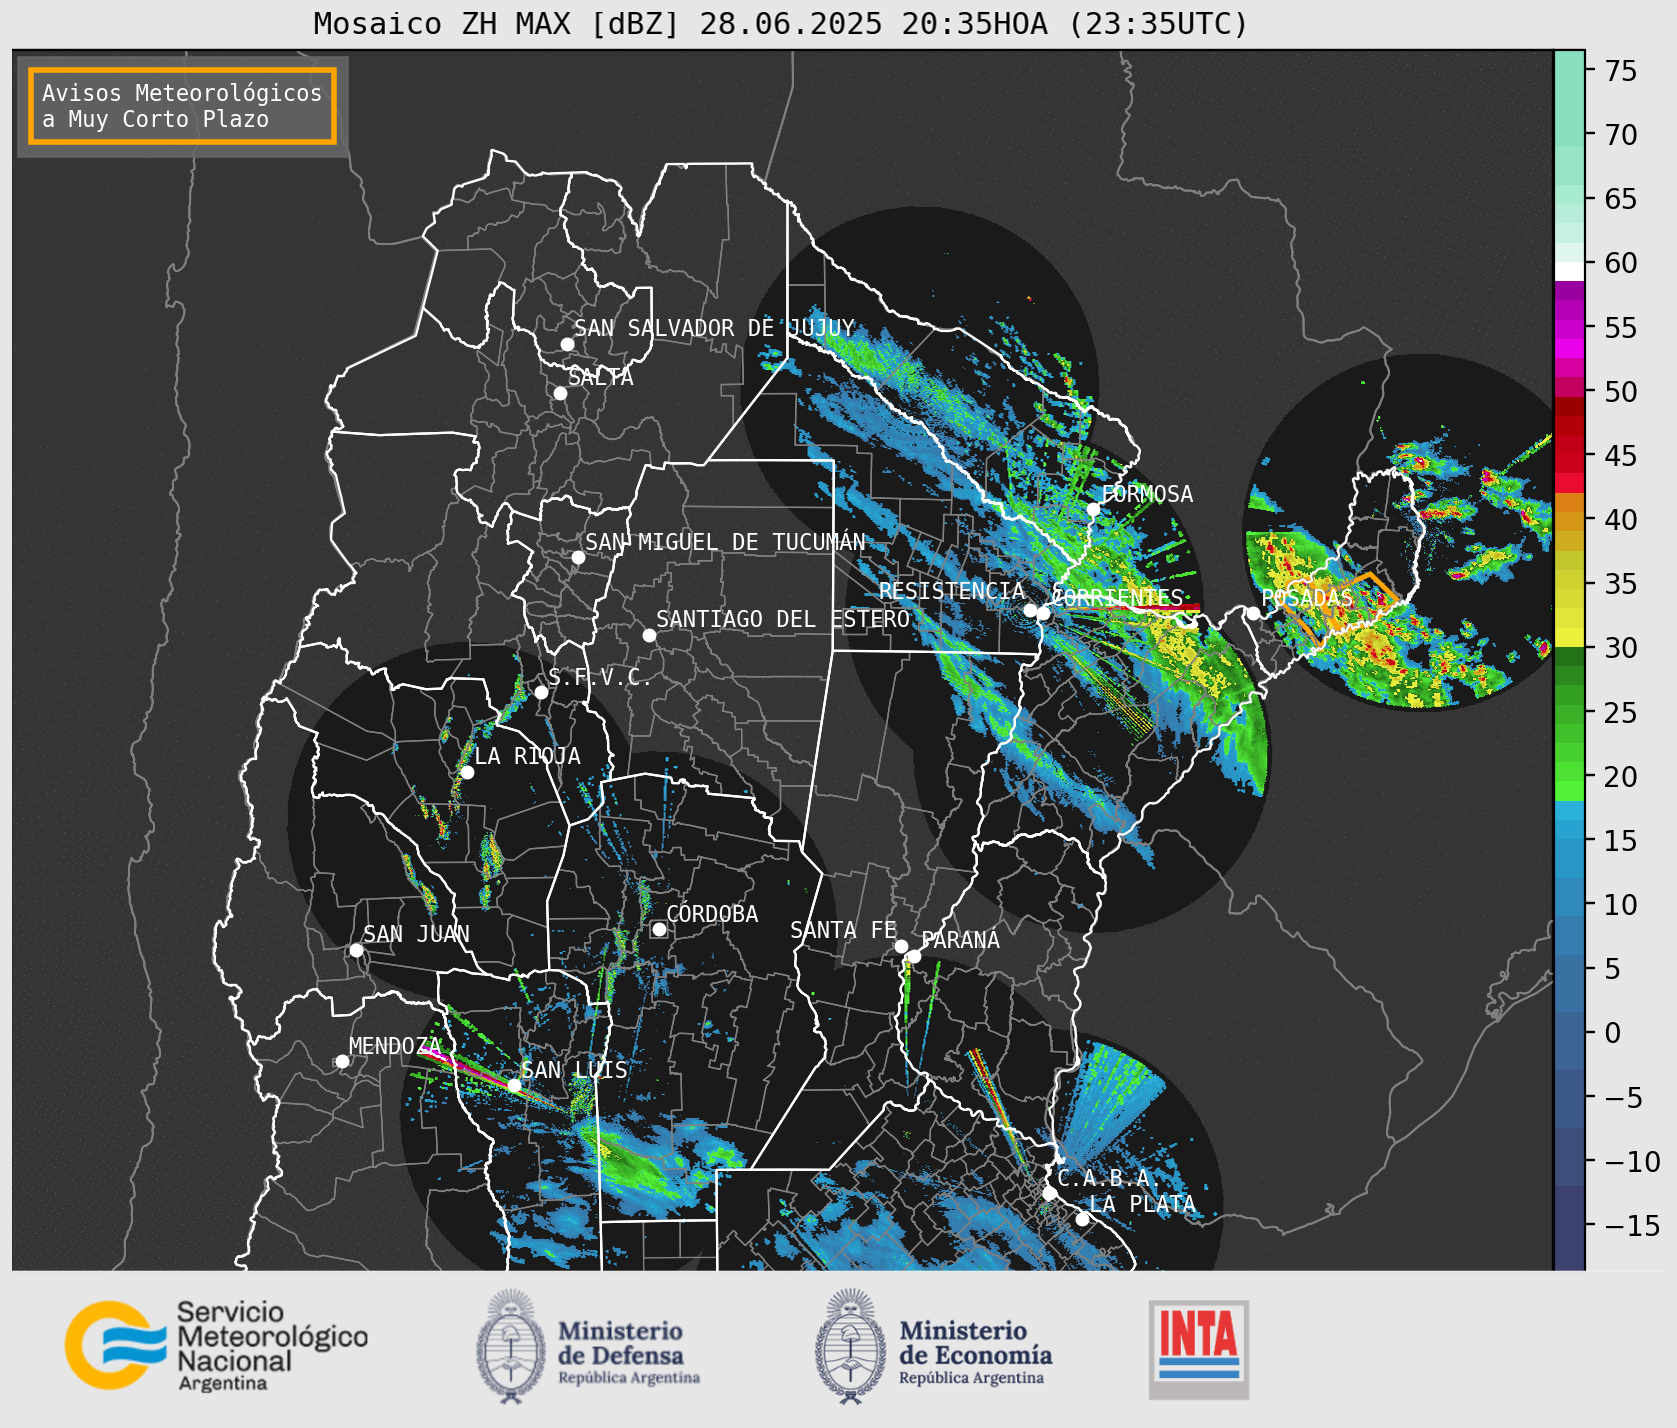Screen dimensions: 1677x1428
Task: Click the Ministerio de Economía logo
Action: (x=933, y=1346)
